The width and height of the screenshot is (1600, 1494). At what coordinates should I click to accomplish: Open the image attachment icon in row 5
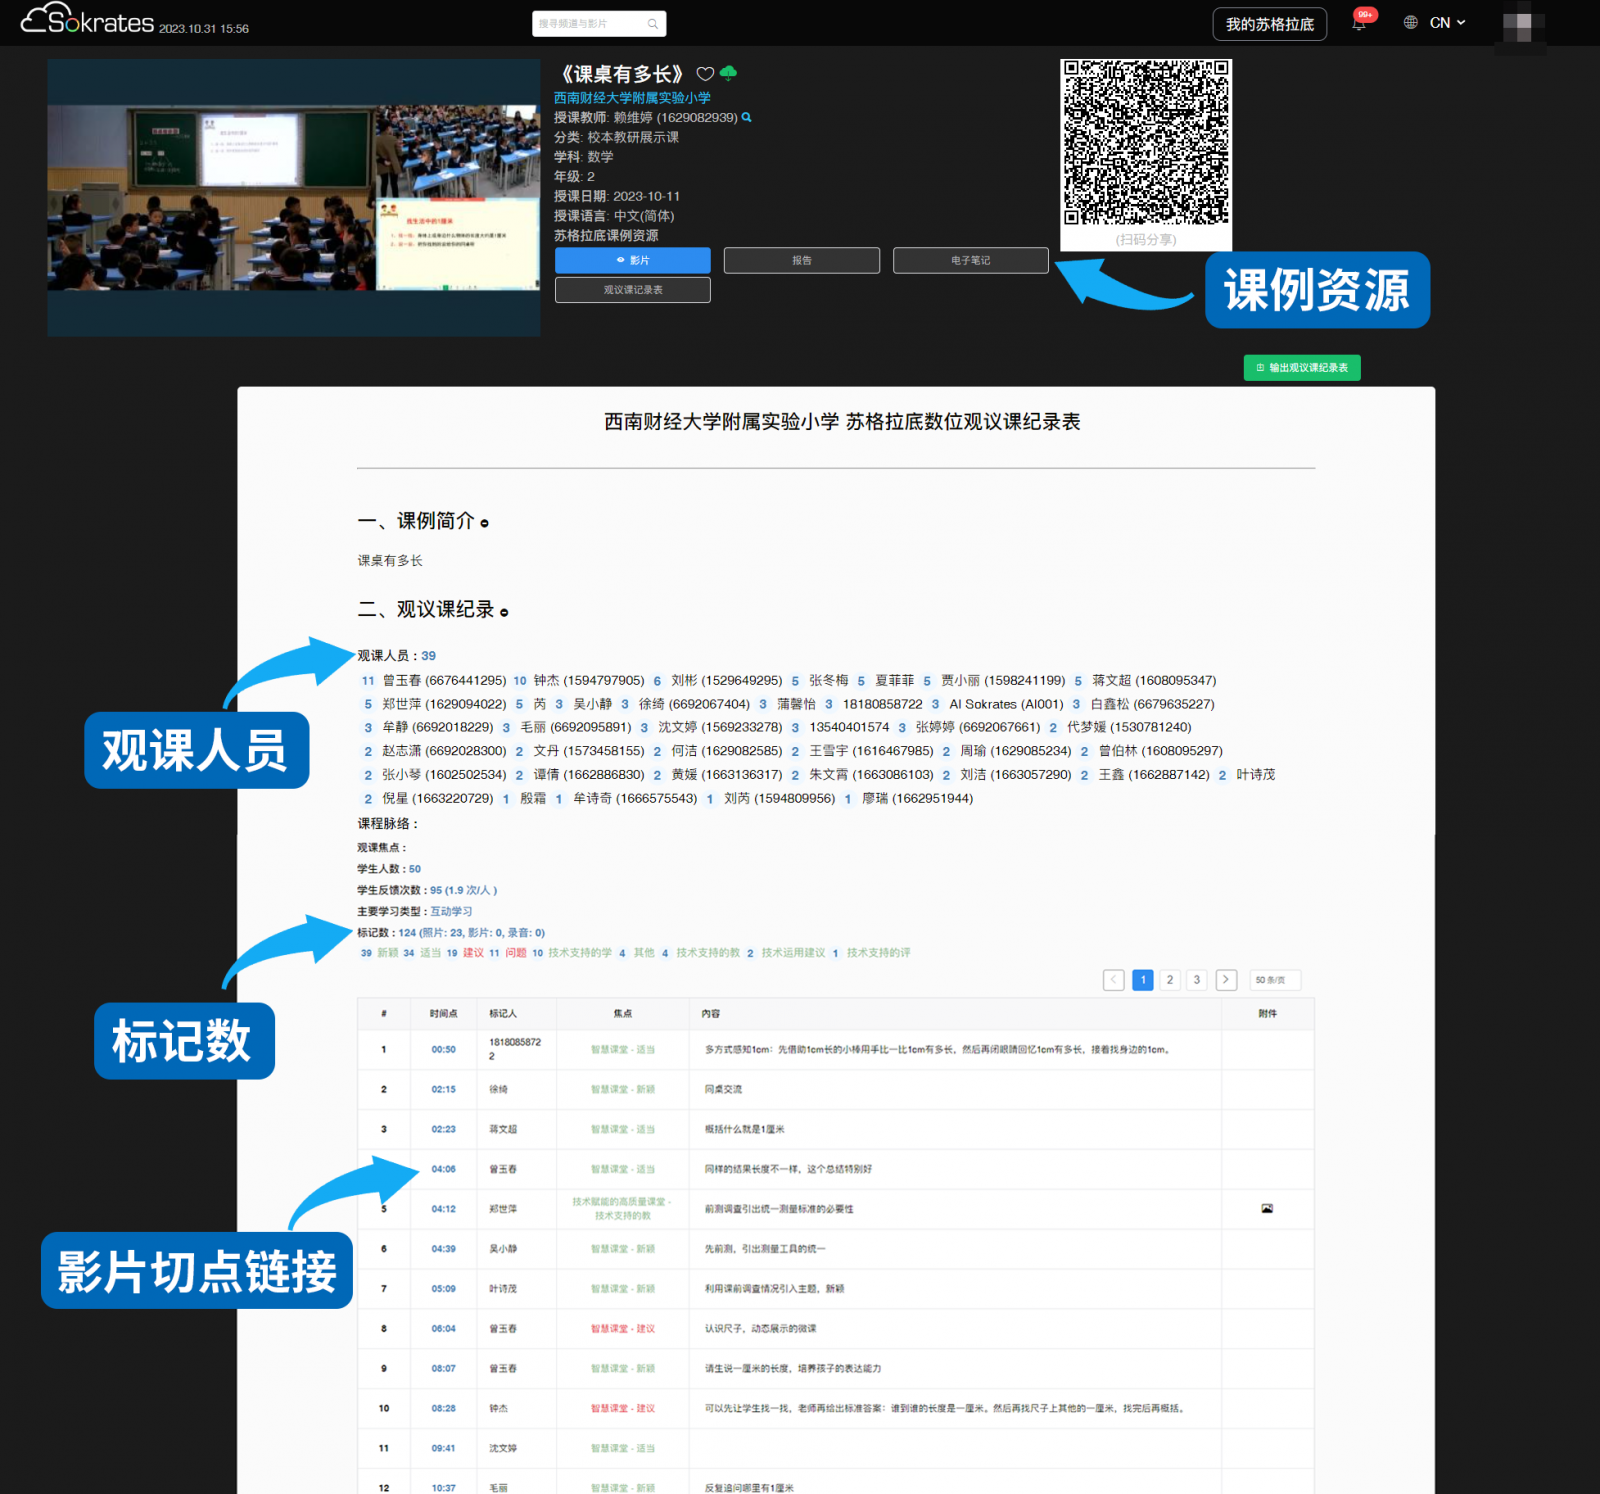point(1267,1209)
